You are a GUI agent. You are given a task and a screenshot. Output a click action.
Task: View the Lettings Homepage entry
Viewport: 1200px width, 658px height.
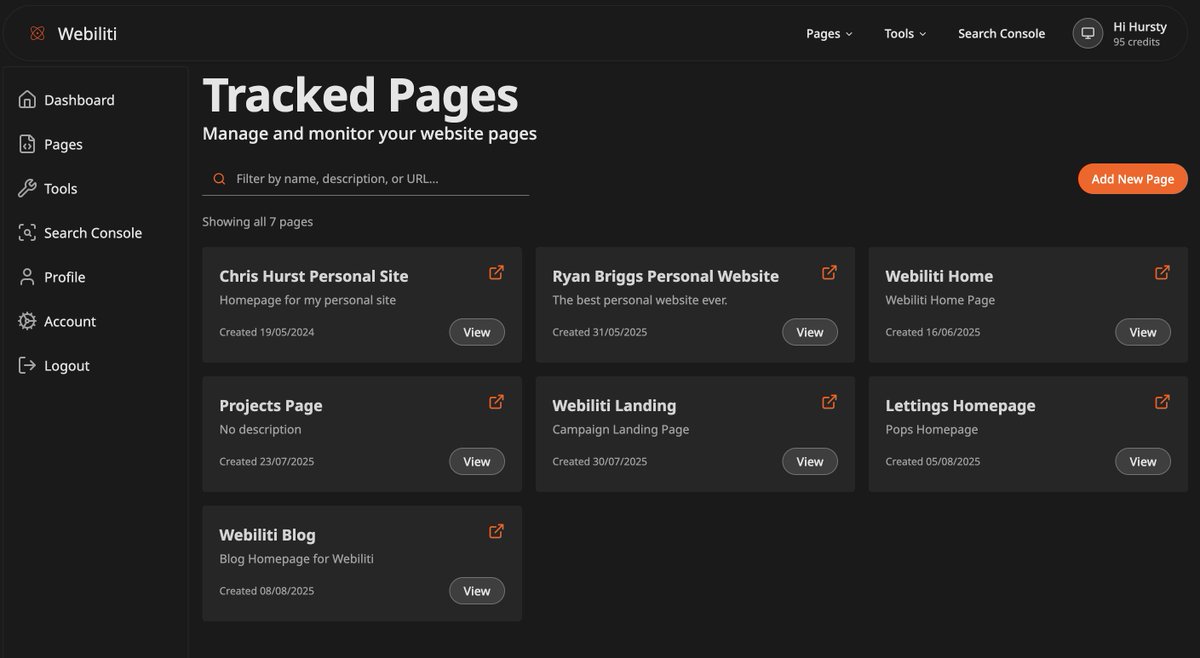coord(1143,461)
